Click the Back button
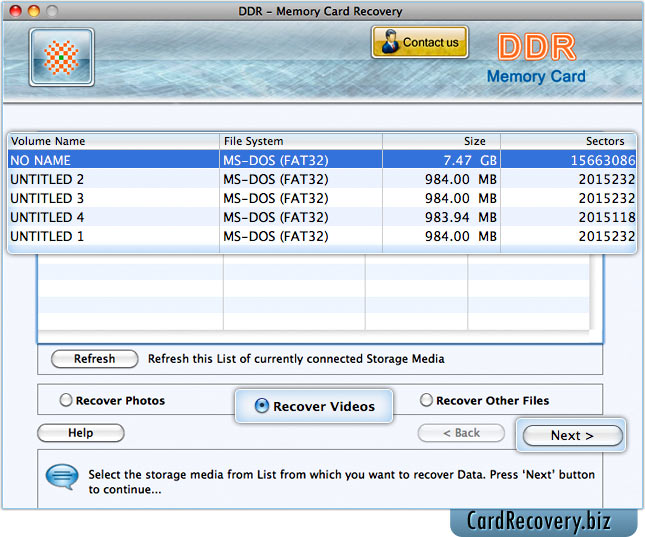This screenshot has width=645, height=537. 461,433
